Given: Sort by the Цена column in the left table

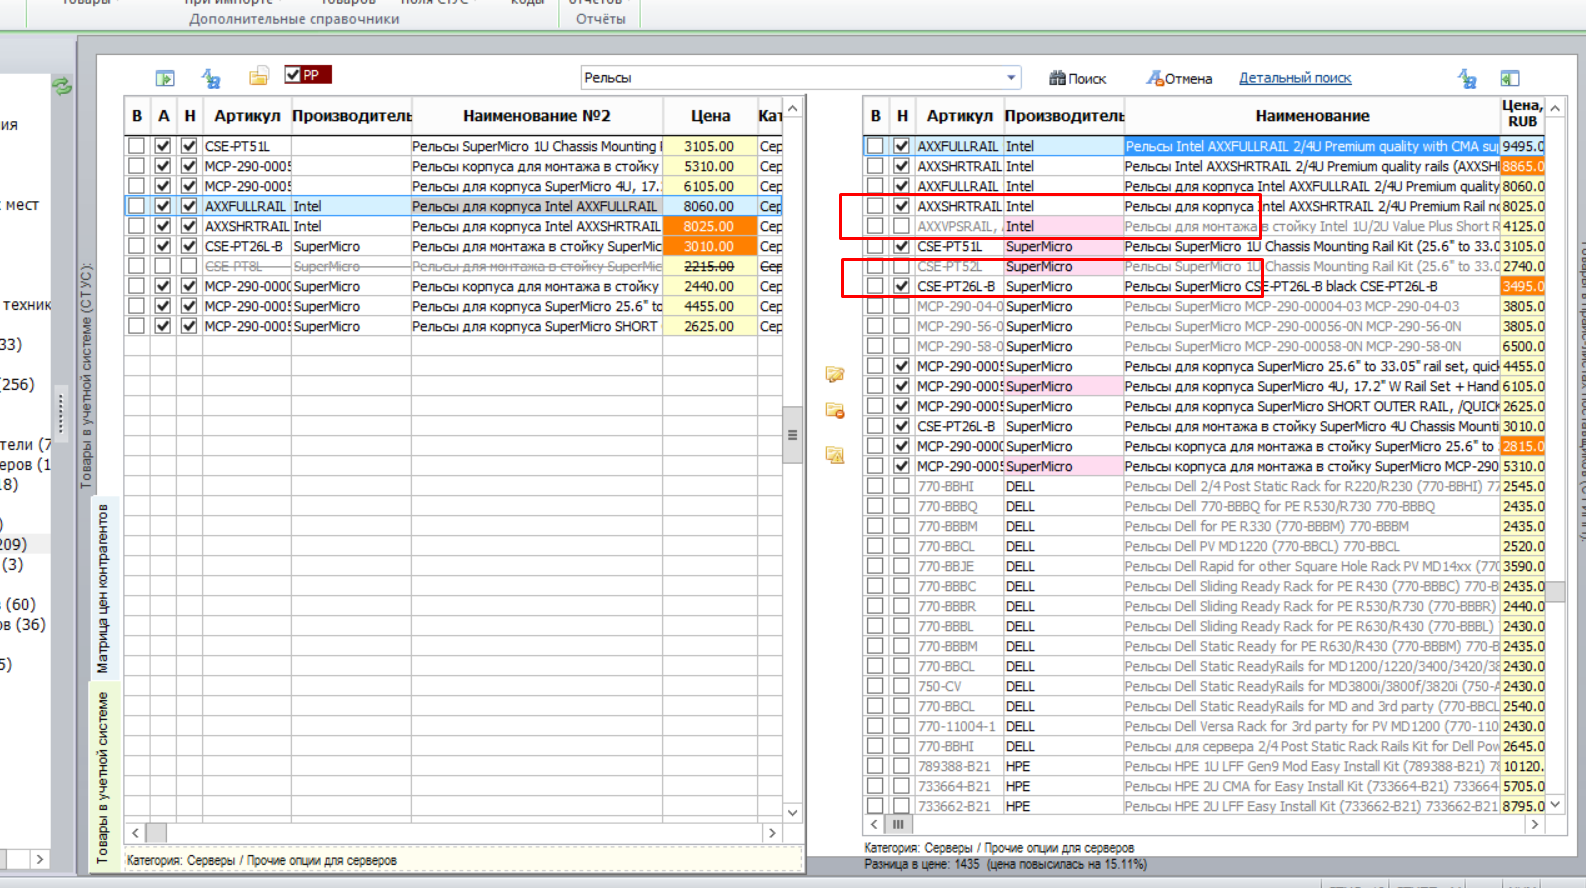Looking at the screenshot, I should (710, 116).
